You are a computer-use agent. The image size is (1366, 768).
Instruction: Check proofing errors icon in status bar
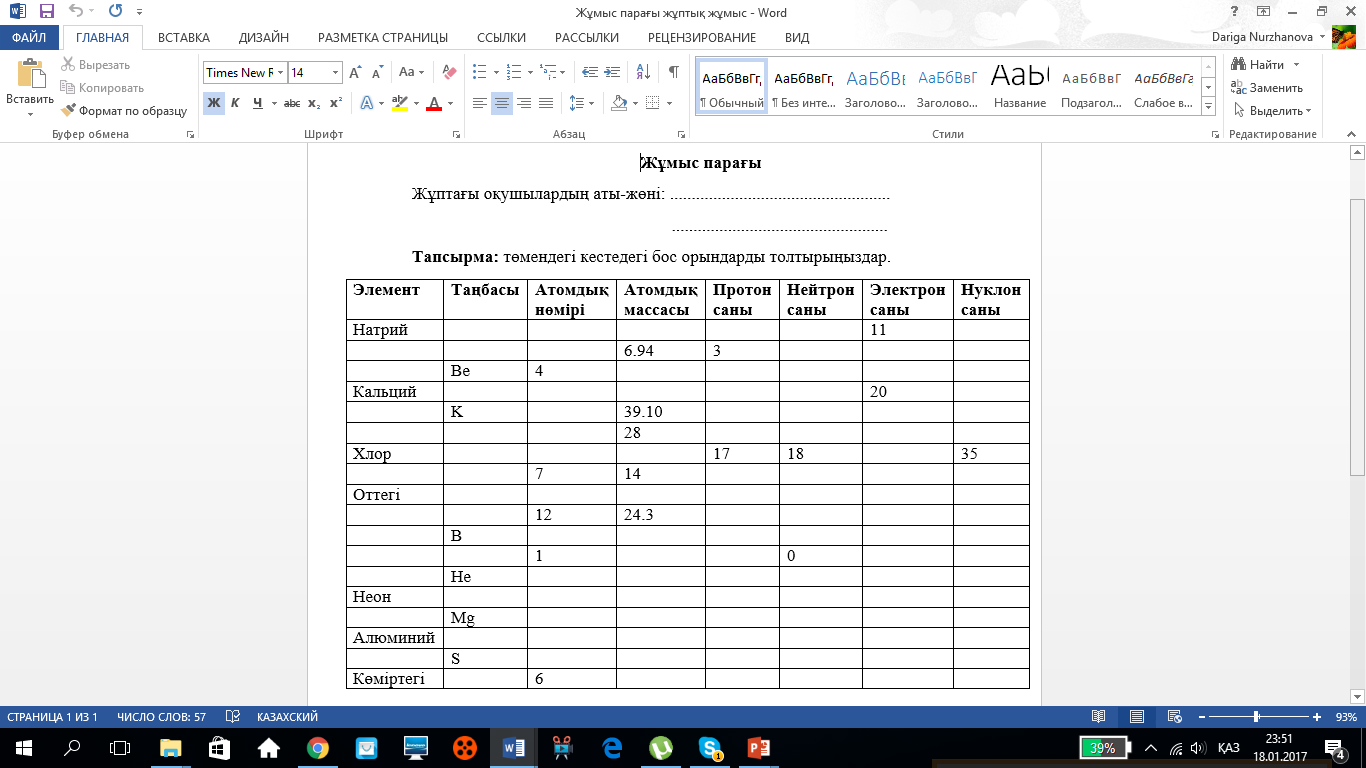[233, 717]
